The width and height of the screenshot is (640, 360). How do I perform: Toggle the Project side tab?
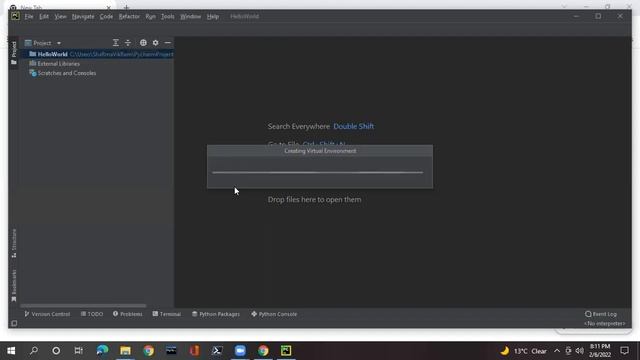tap(14, 53)
